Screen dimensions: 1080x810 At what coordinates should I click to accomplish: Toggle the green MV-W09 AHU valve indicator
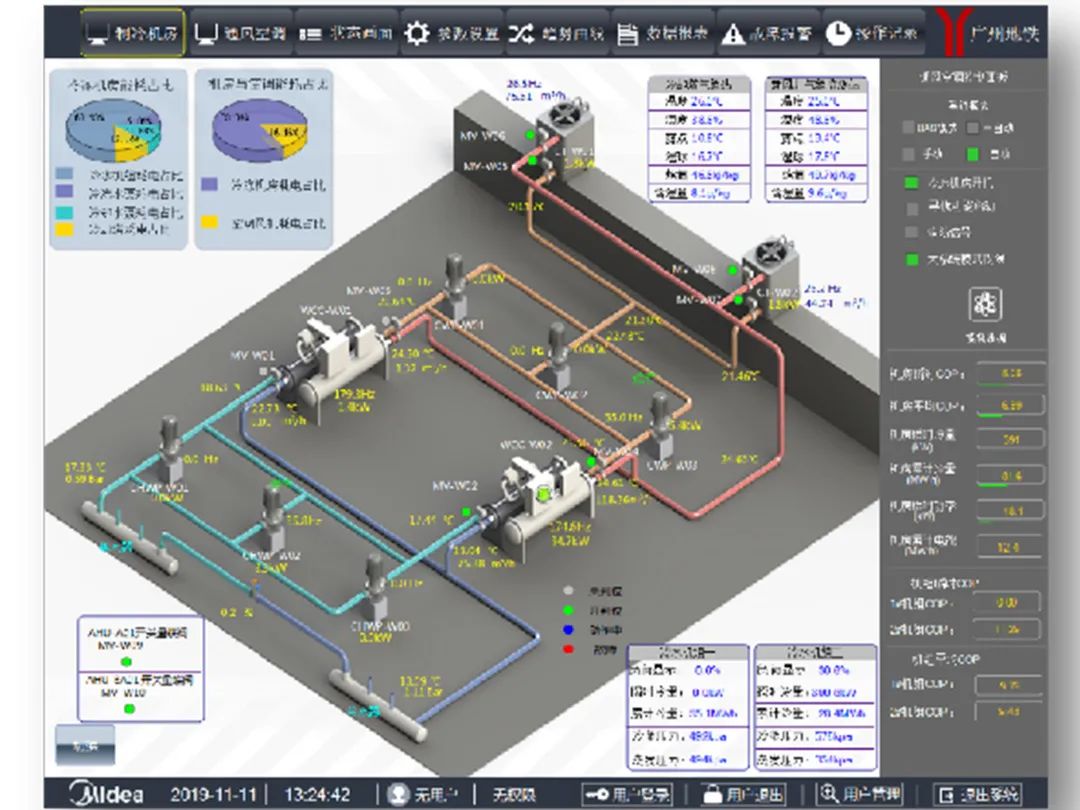point(127,661)
